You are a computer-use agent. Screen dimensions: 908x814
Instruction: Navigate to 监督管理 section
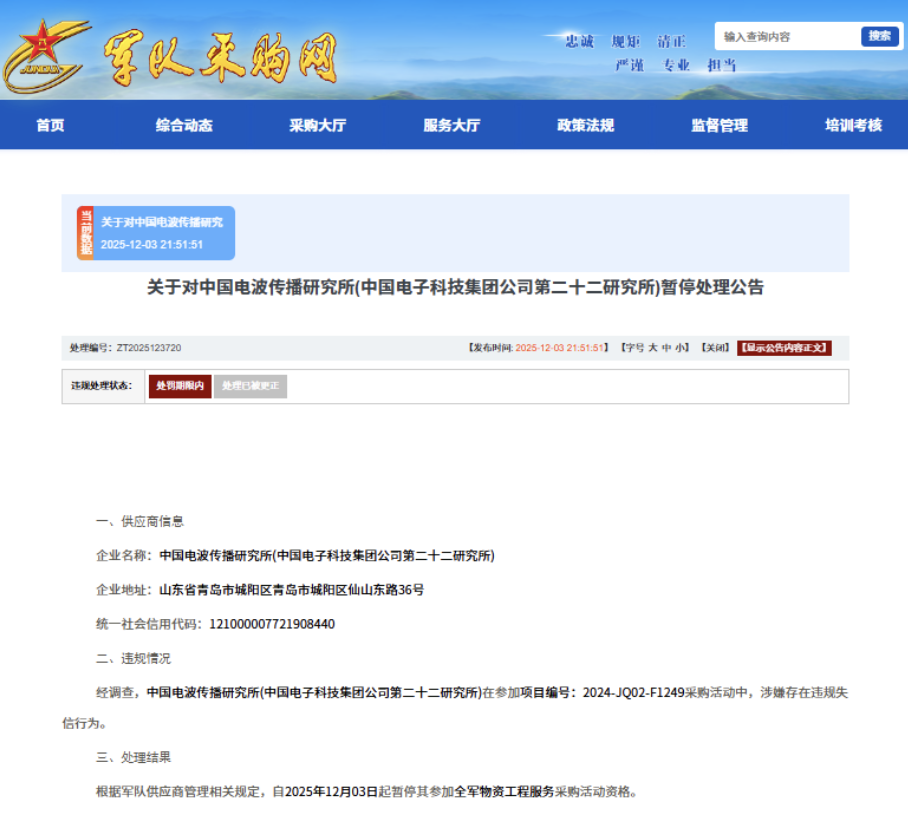pyautogui.click(x=719, y=125)
